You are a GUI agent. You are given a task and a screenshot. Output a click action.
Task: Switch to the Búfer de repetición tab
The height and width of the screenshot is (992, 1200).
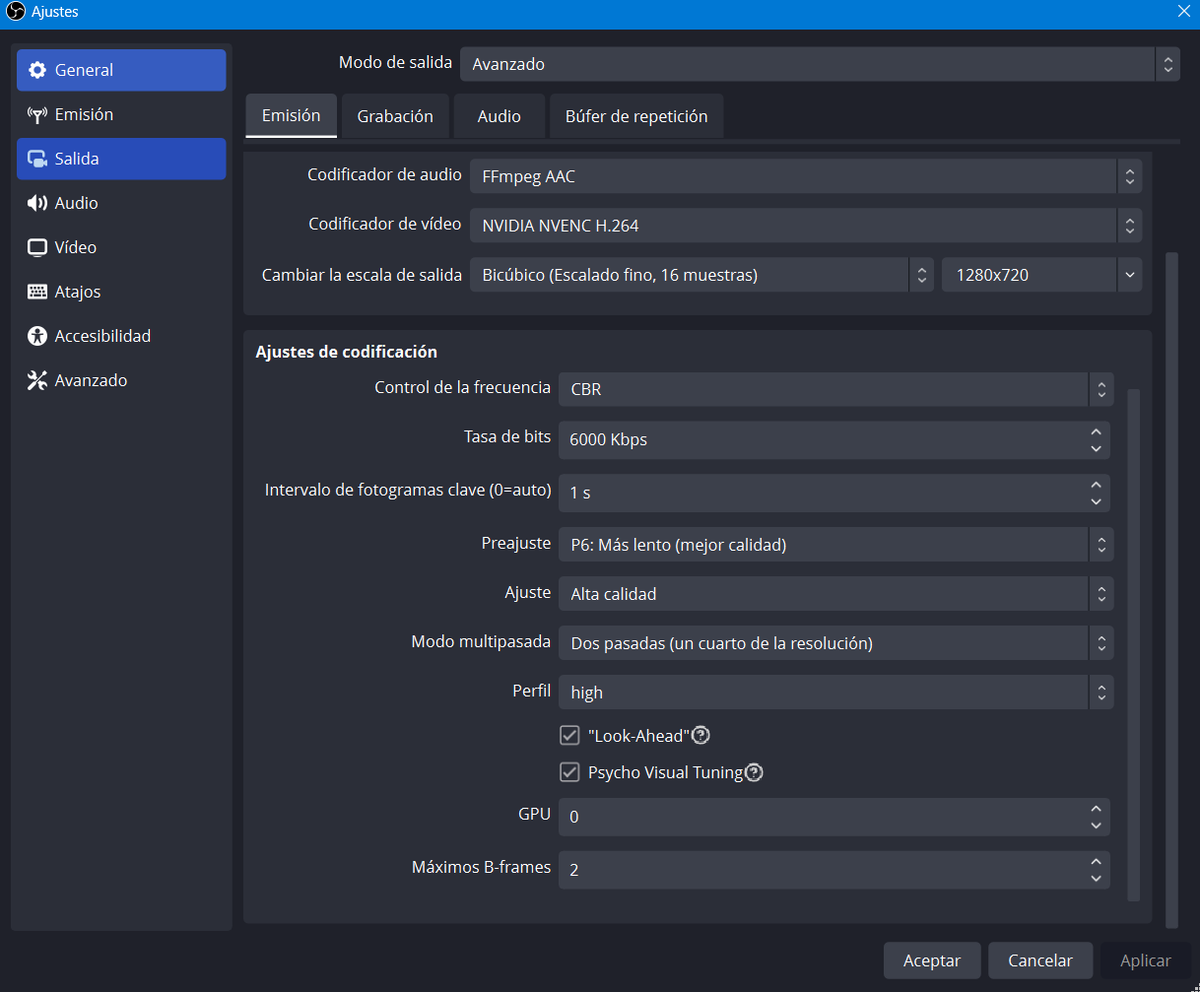636,116
